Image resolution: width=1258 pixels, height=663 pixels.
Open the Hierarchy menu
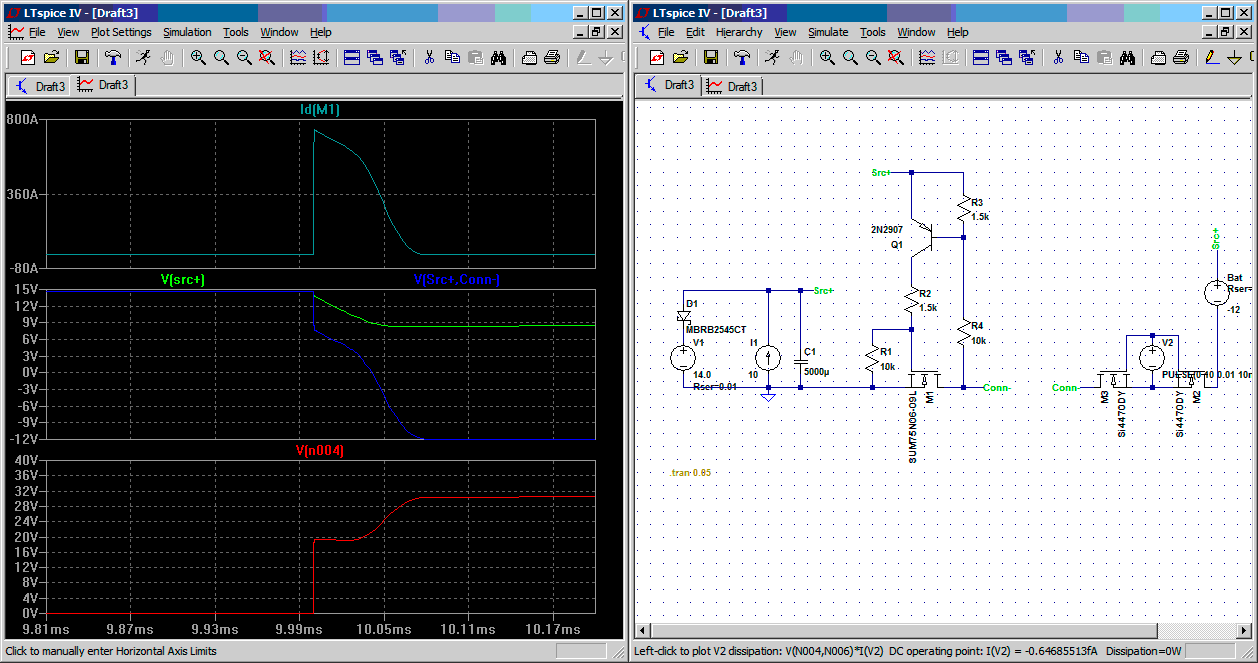pos(739,32)
